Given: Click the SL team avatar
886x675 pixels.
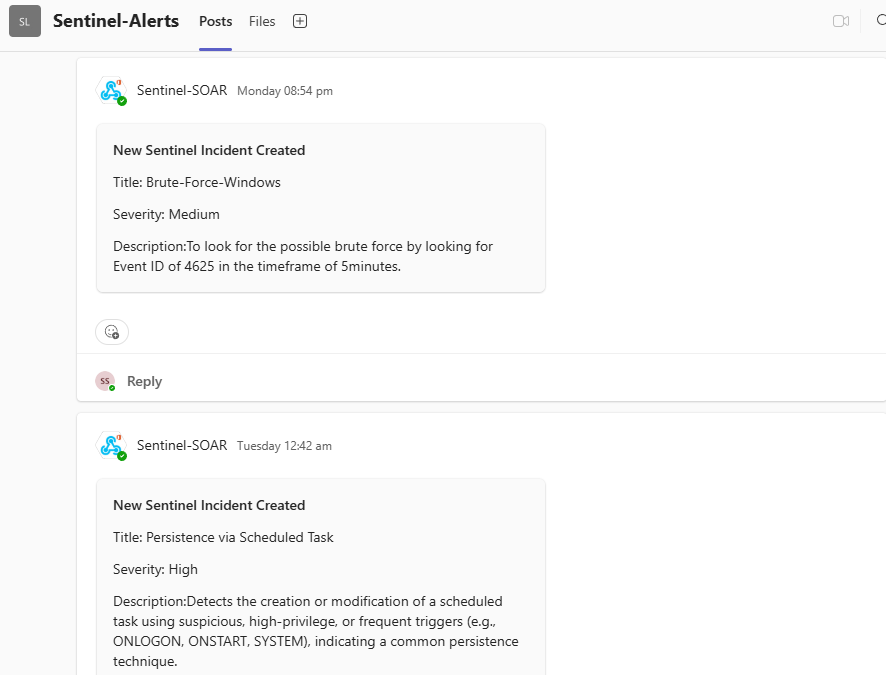Looking at the screenshot, I should coord(25,21).
